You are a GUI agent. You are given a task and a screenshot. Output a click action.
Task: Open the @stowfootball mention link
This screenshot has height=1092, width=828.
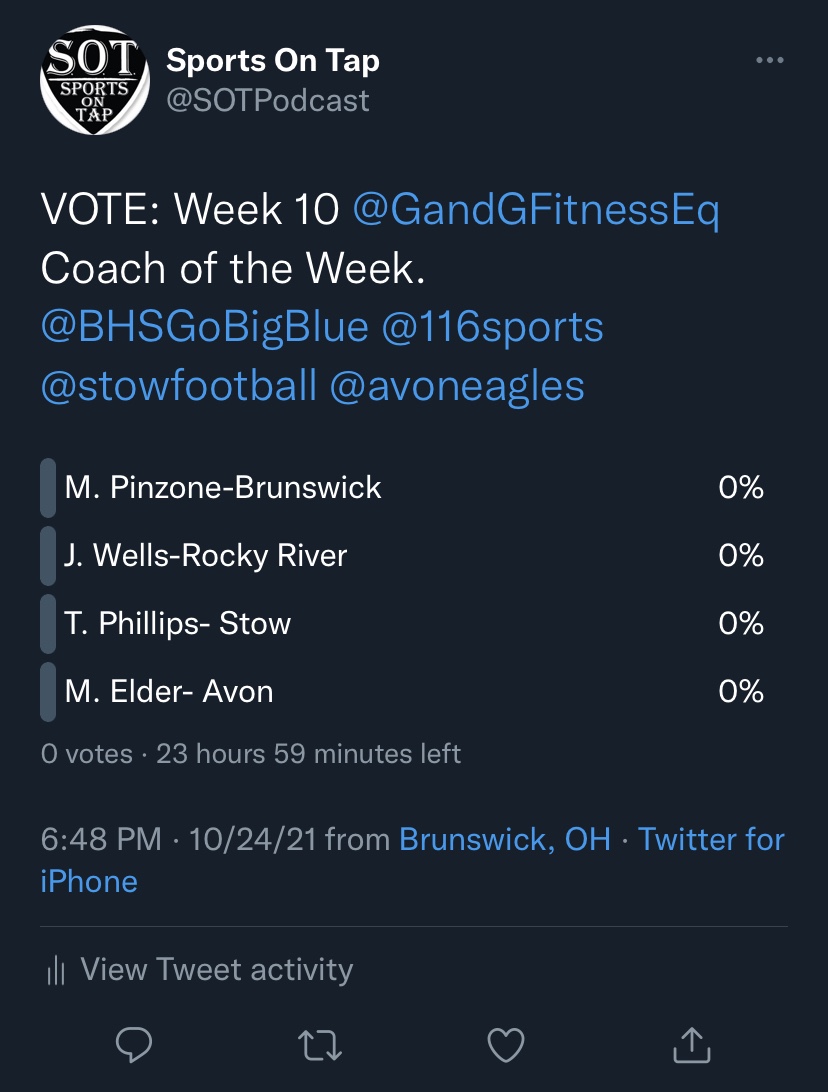[179, 385]
